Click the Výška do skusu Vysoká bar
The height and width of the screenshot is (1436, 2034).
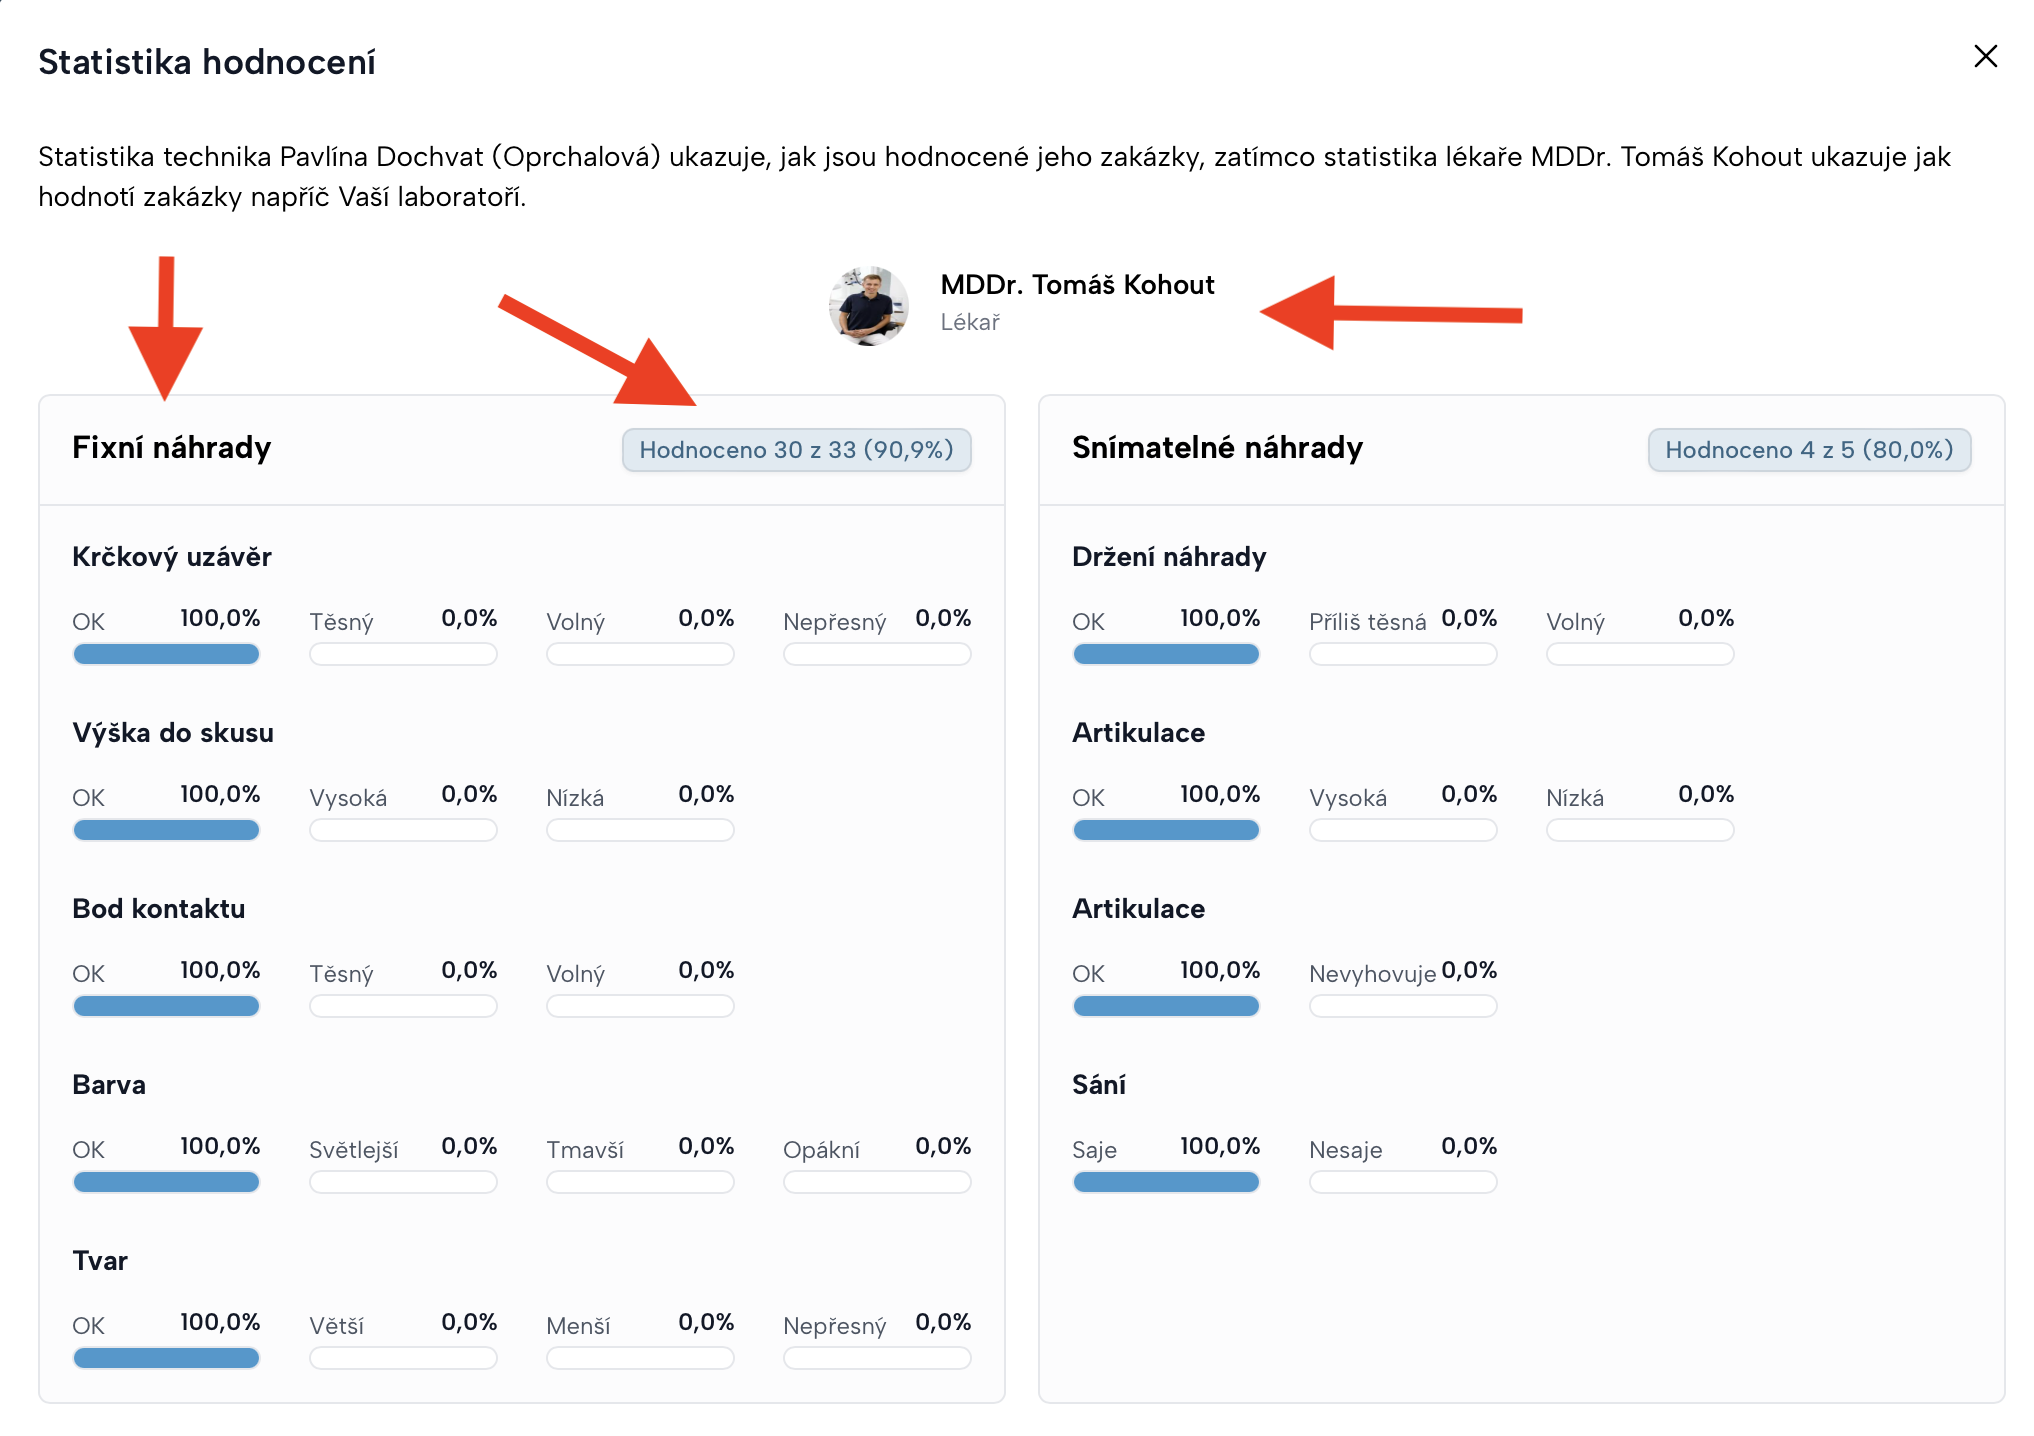click(403, 830)
